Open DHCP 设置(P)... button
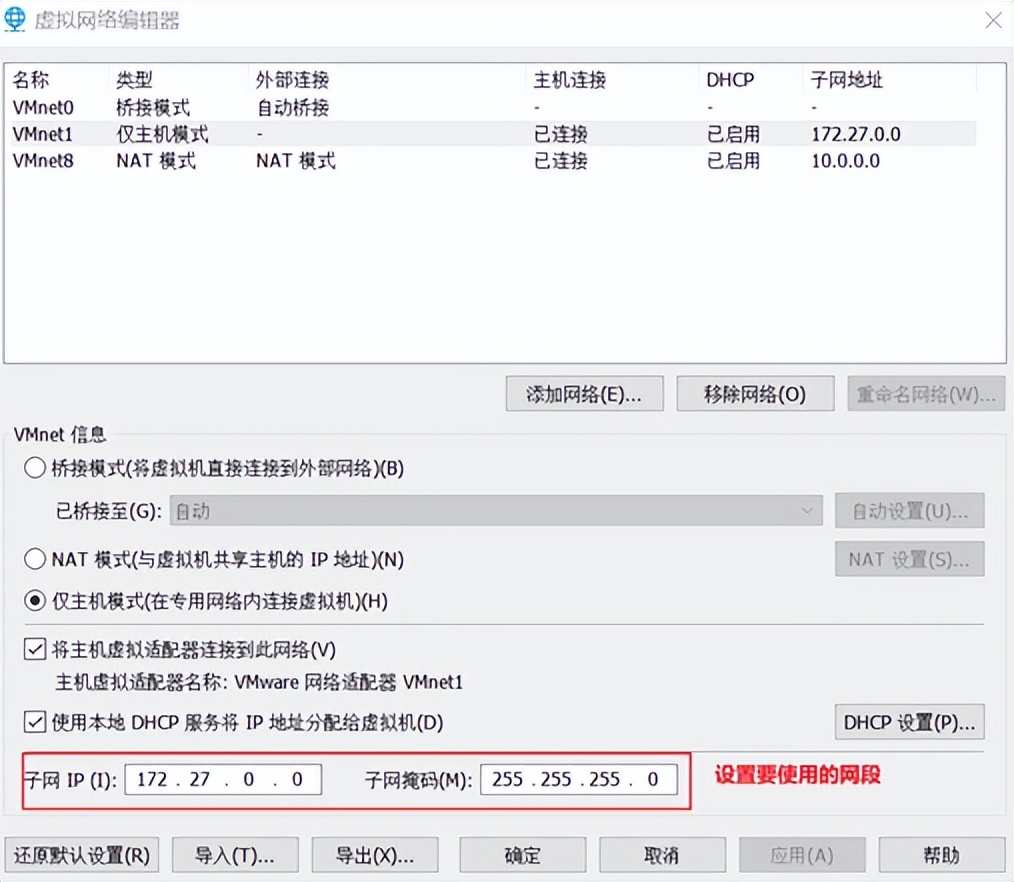The width and height of the screenshot is (1014, 882). 910,722
